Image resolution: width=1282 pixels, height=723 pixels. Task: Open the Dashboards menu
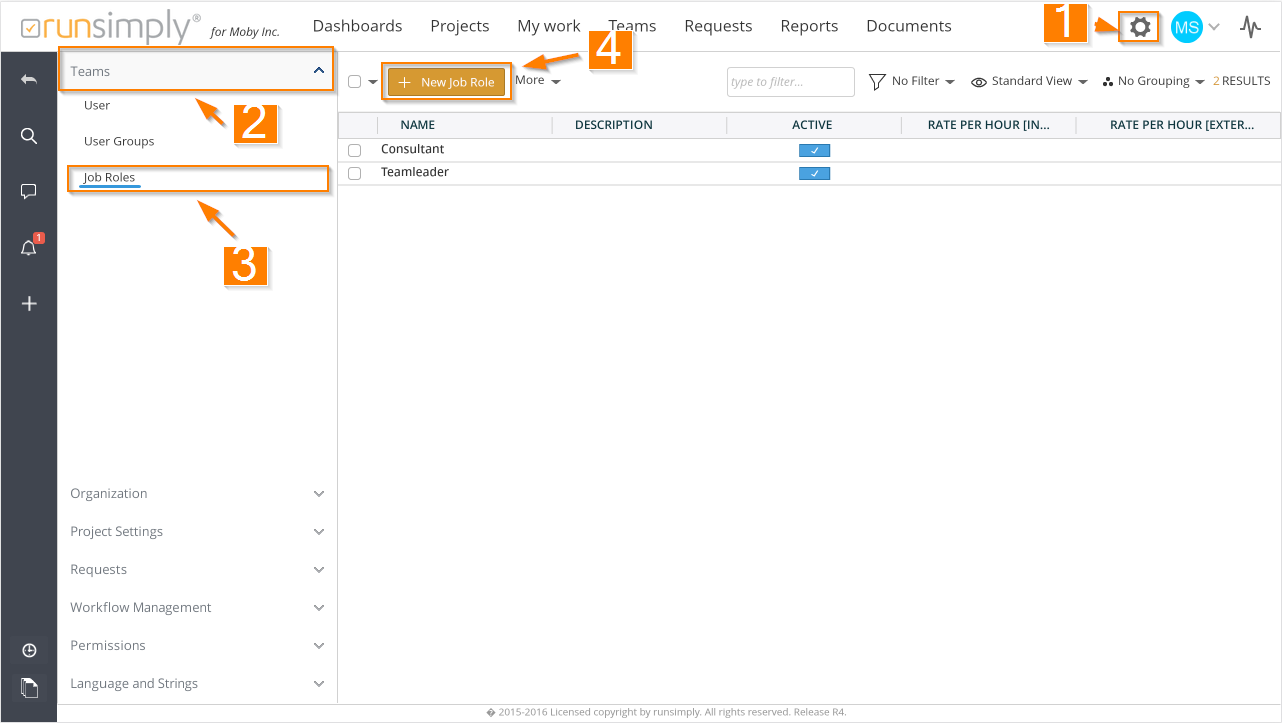(x=357, y=26)
